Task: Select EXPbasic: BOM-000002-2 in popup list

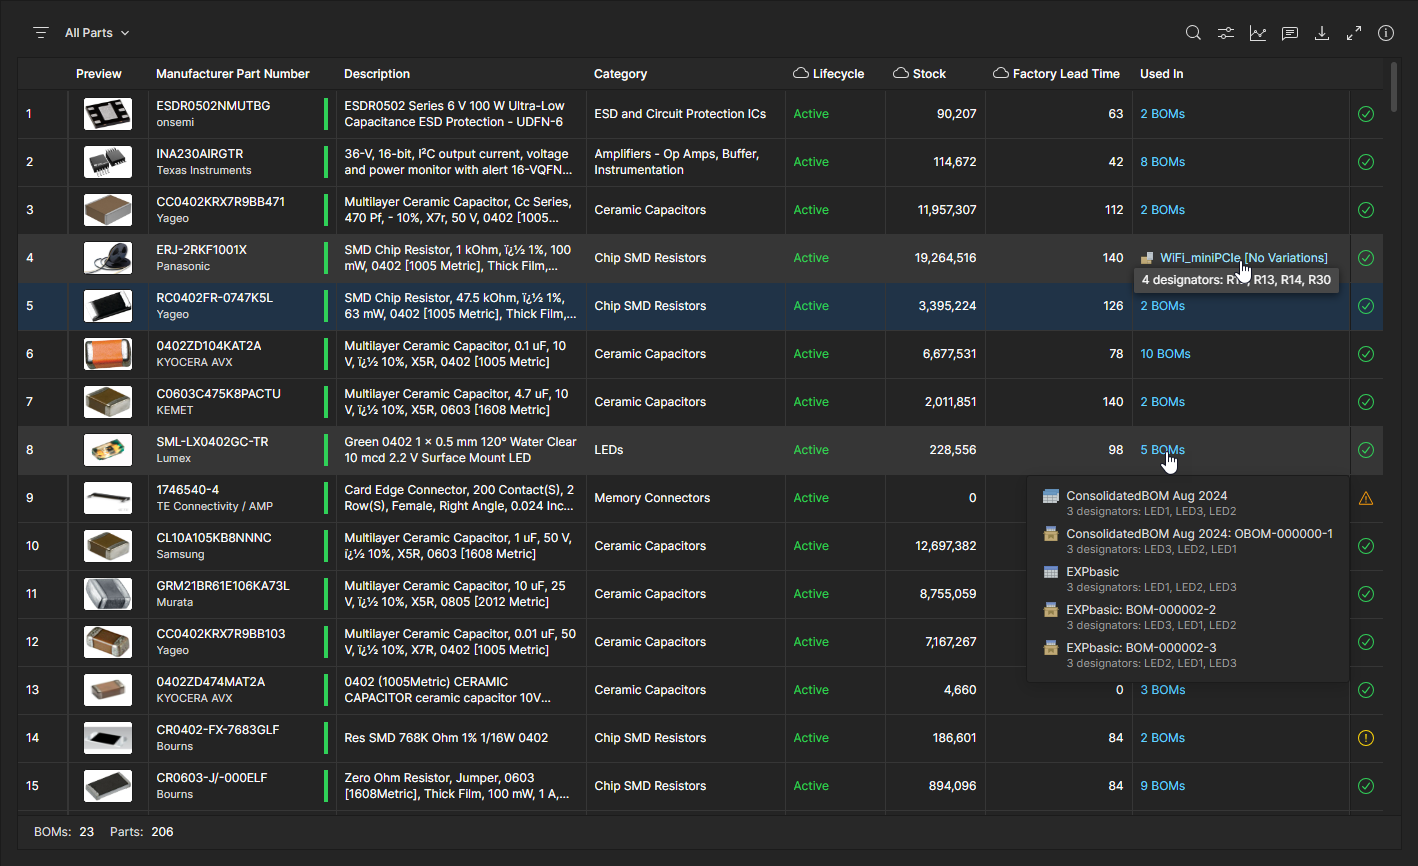Action: [x=1141, y=610]
